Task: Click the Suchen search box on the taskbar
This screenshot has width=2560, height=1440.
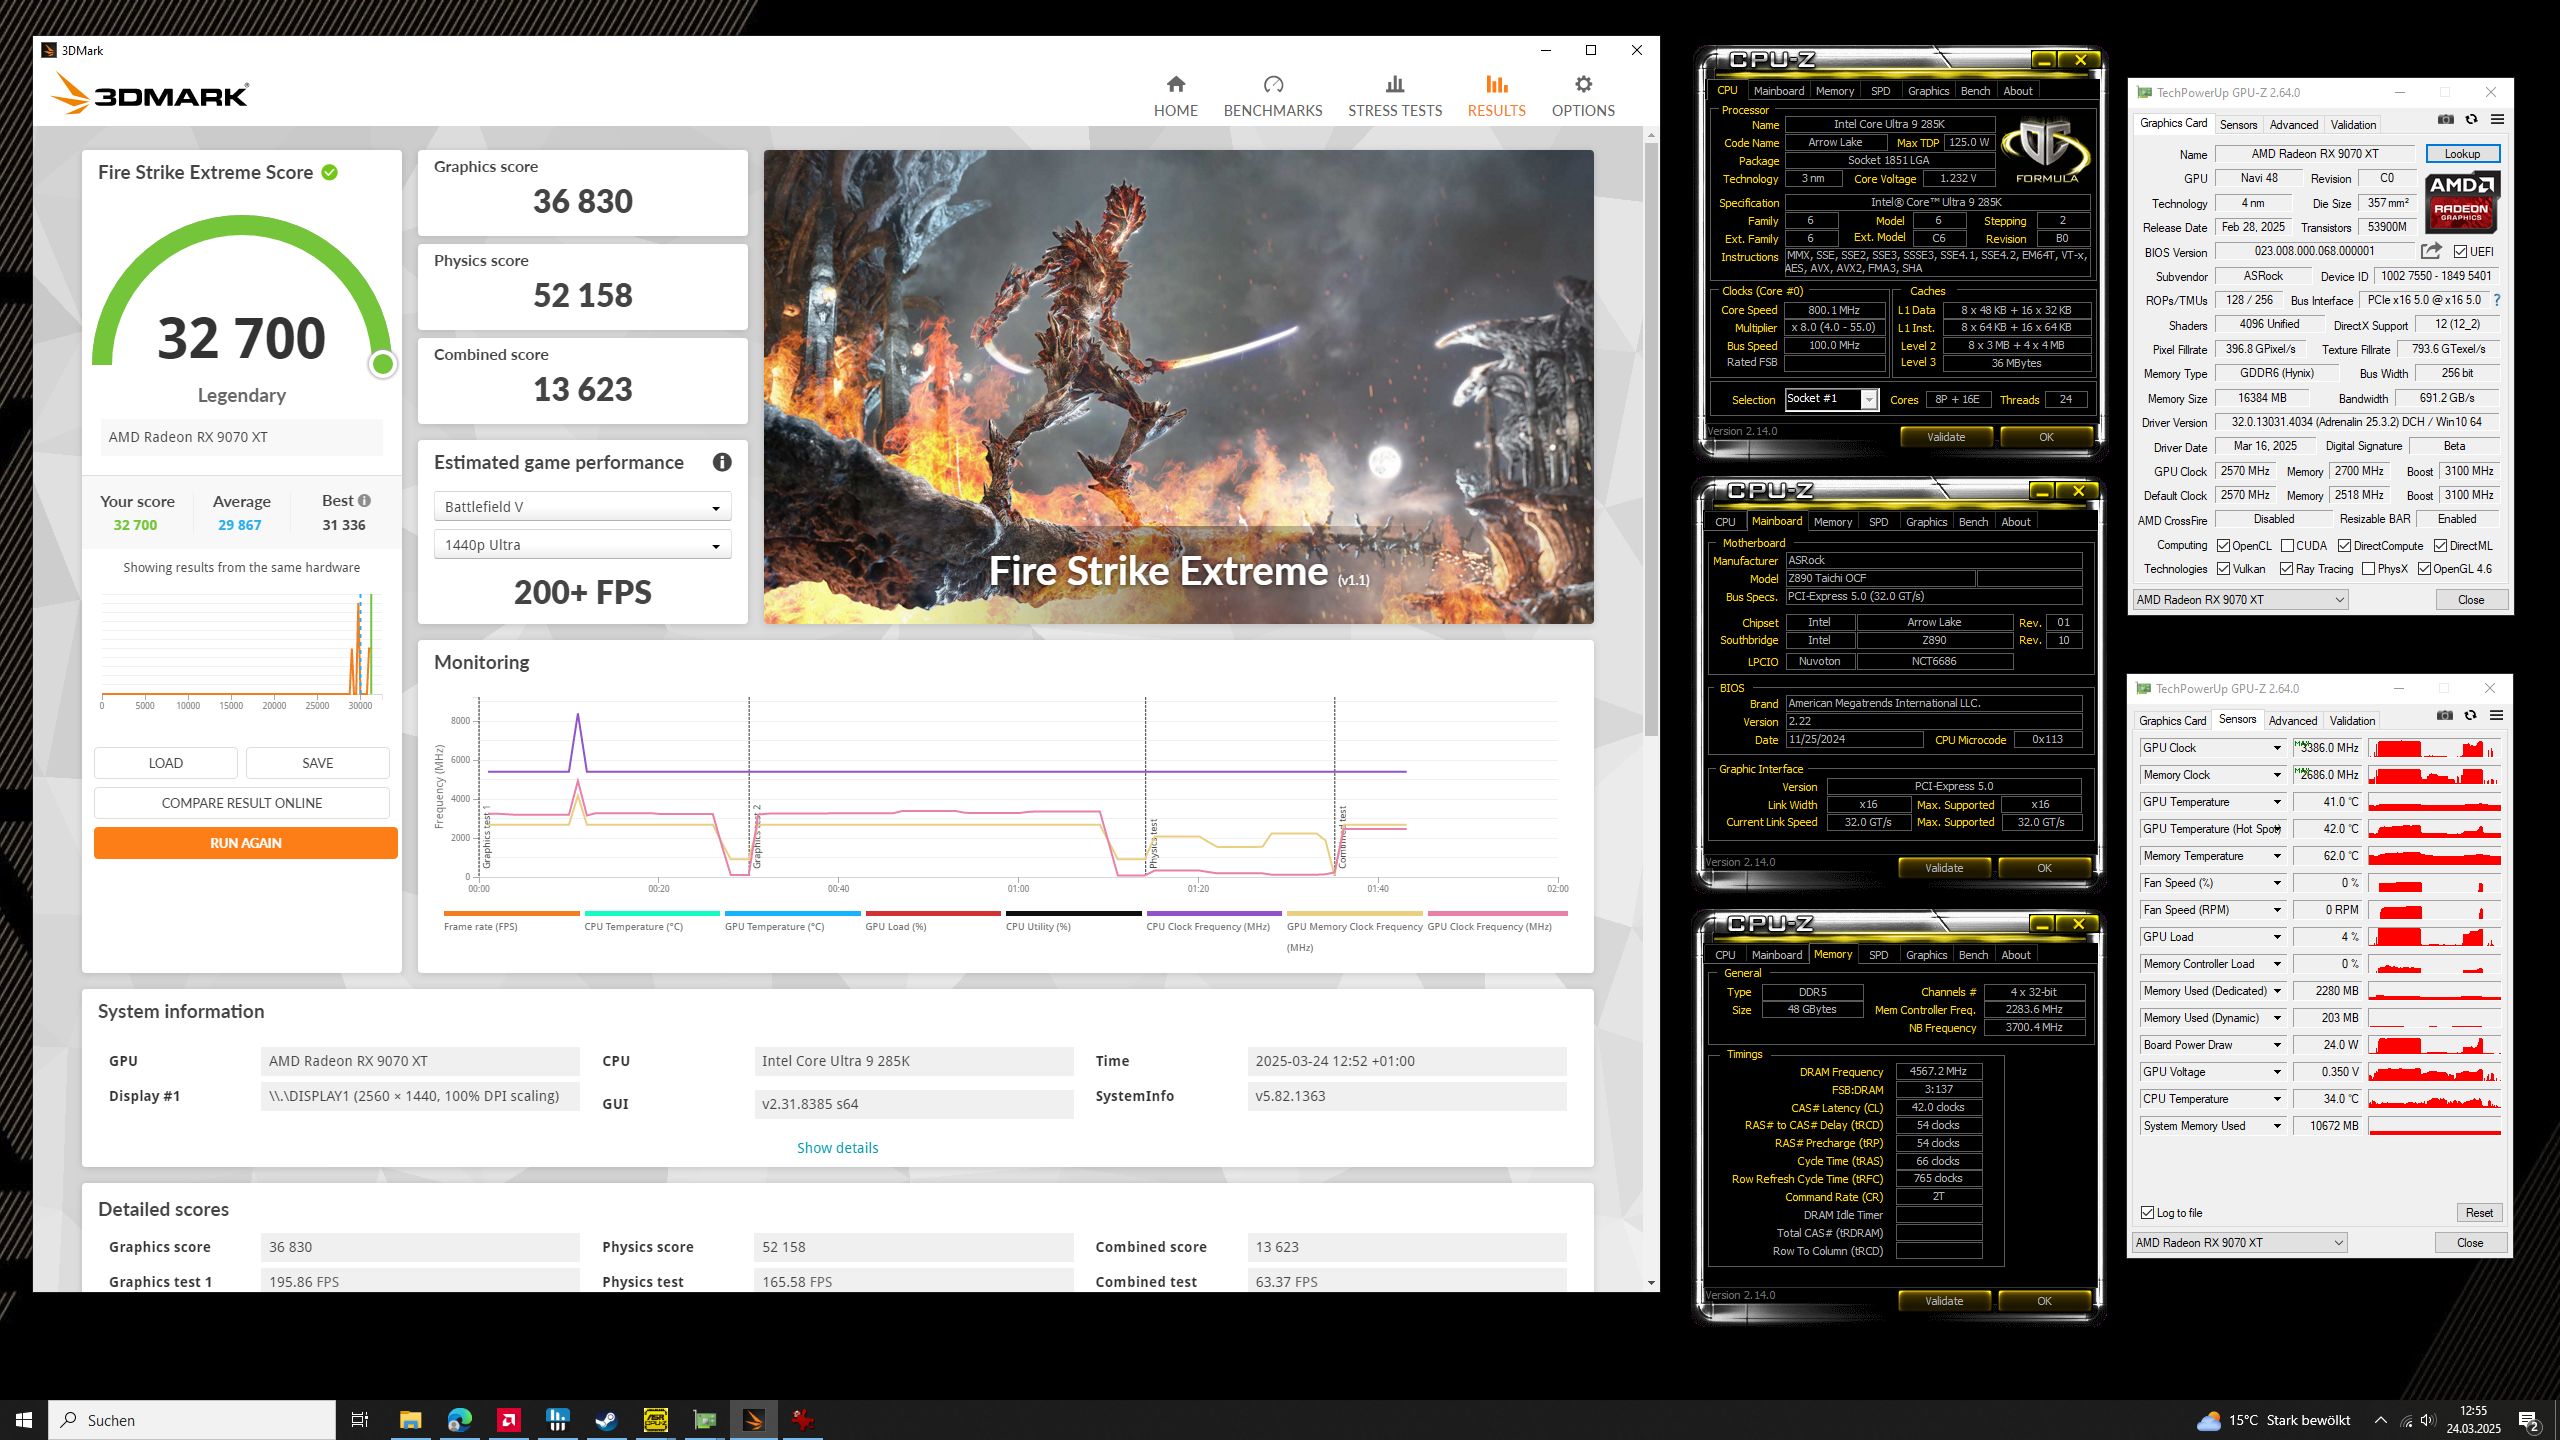Action: (x=192, y=1420)
